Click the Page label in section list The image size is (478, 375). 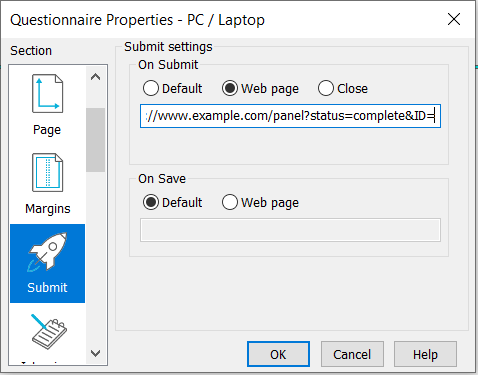[x=47, y=130]
